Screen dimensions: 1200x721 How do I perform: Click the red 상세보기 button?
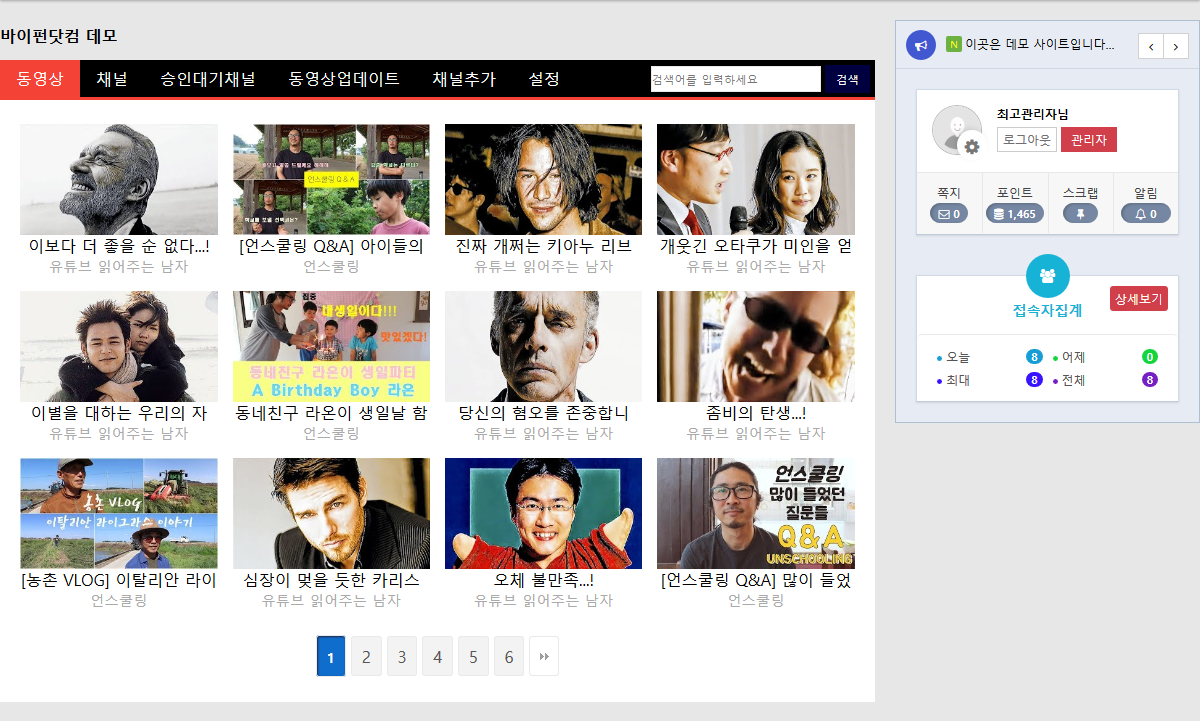tap(1138, 298)
